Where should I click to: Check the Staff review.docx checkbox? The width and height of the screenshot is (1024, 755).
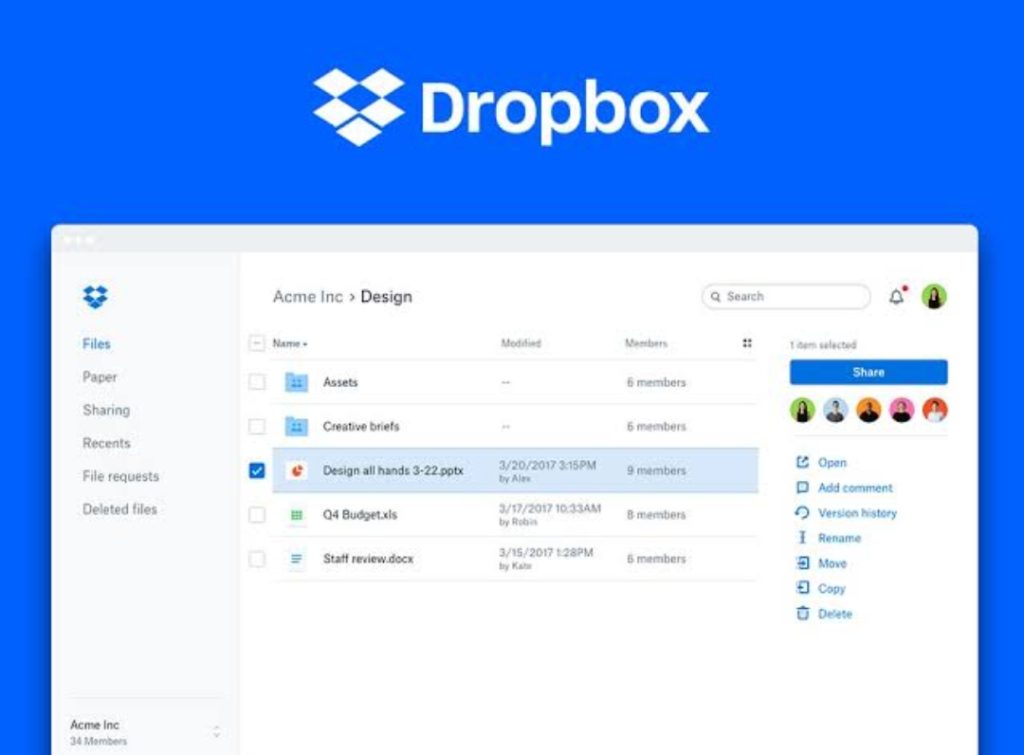(x=257, y=559)
